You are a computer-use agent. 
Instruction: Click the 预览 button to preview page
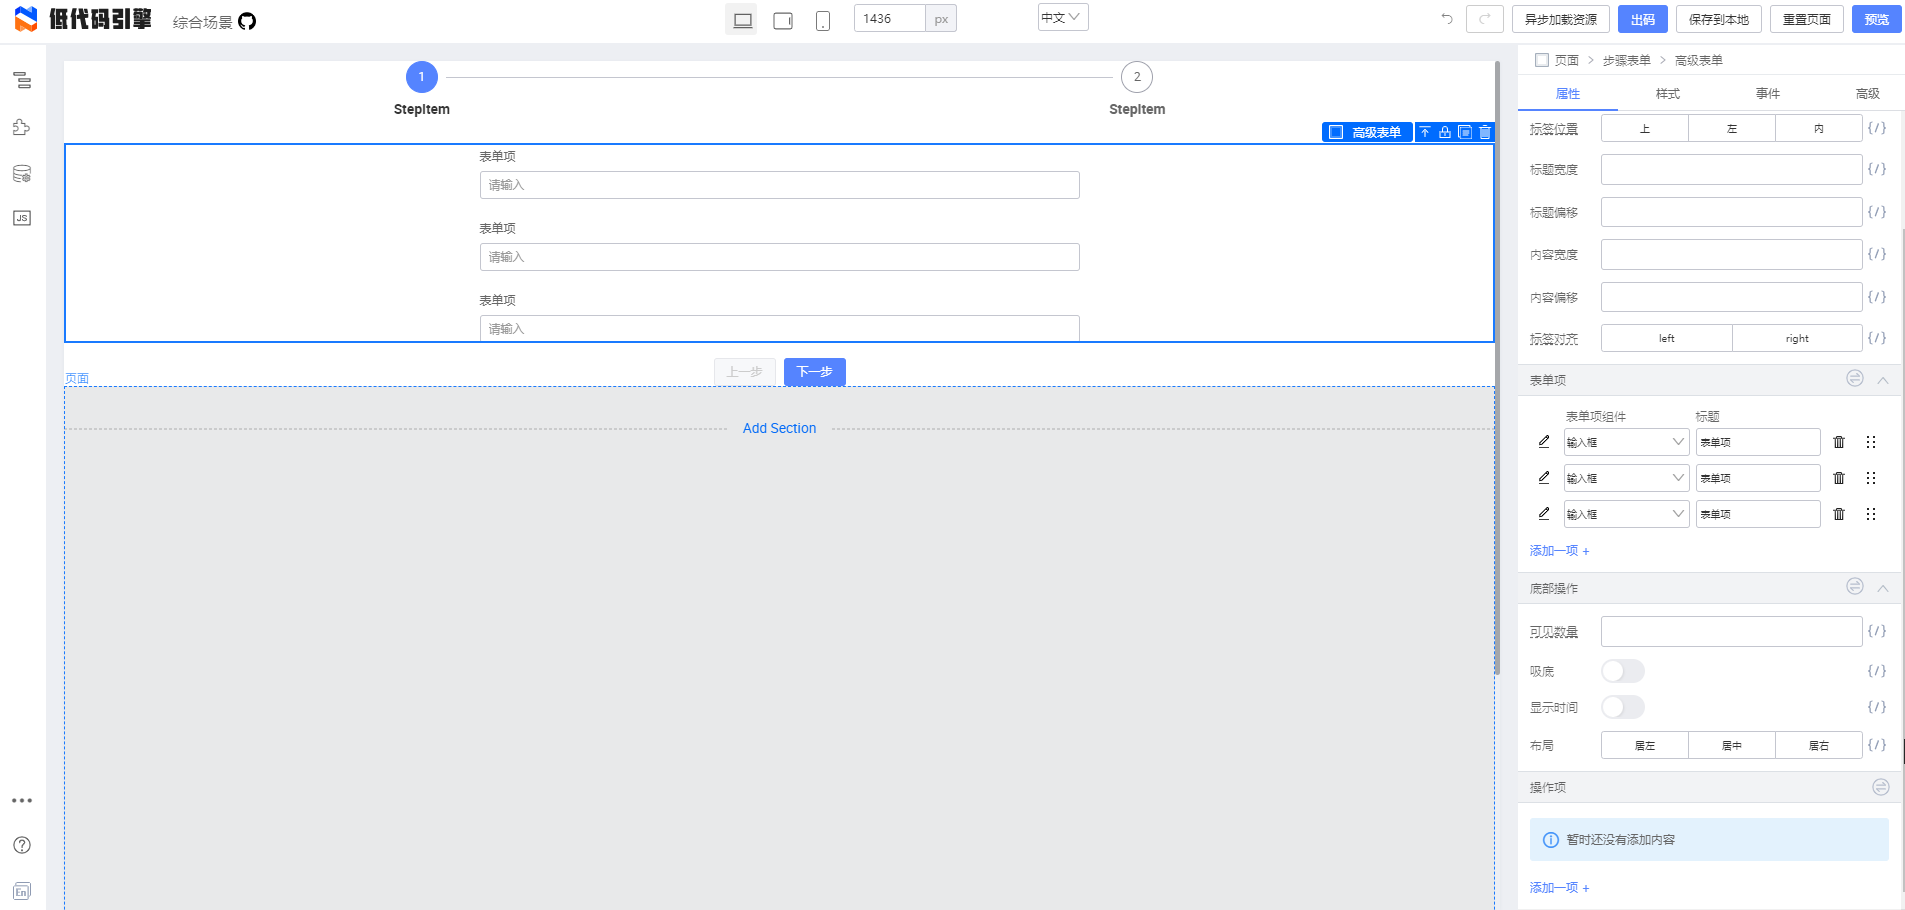pos(1876,19)
